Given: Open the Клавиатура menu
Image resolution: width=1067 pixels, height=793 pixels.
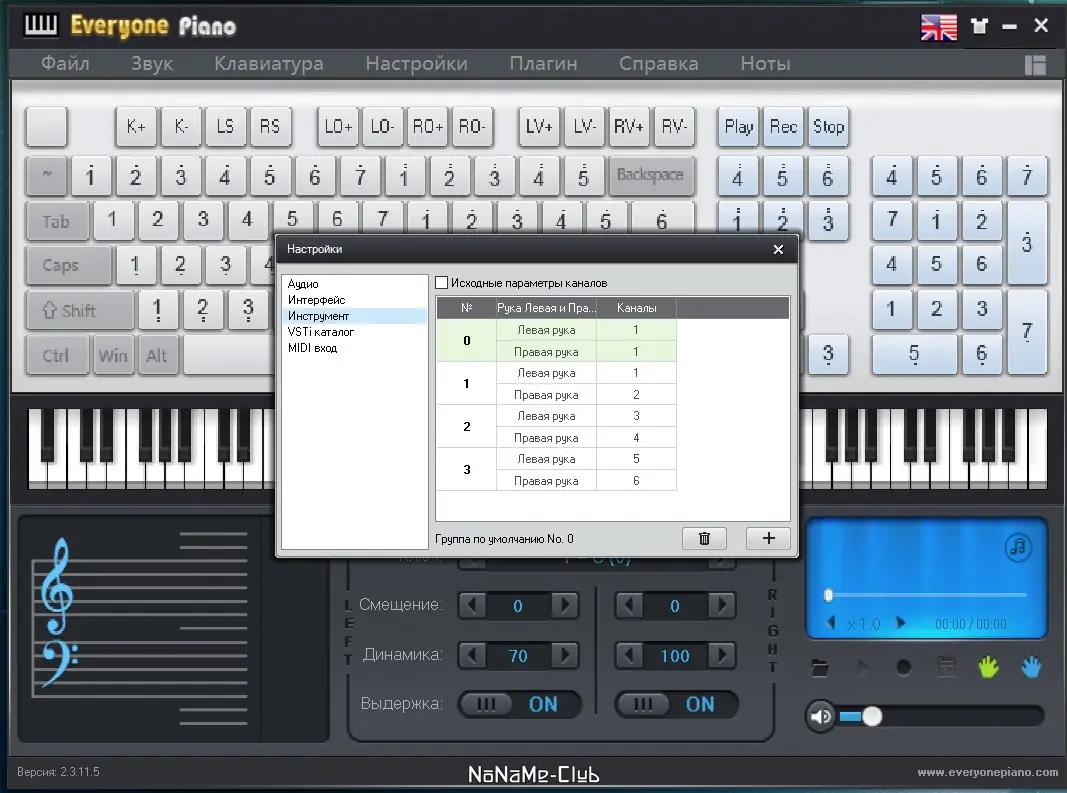Looking at the screenshot, I should tap(269, 63).
